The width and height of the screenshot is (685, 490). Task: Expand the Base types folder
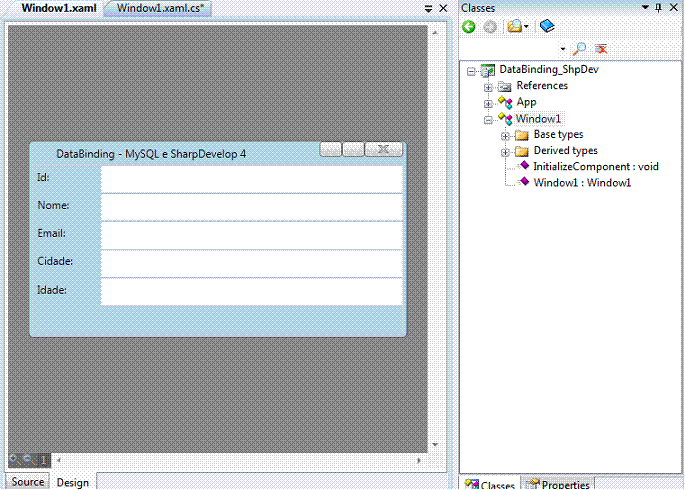505,135
